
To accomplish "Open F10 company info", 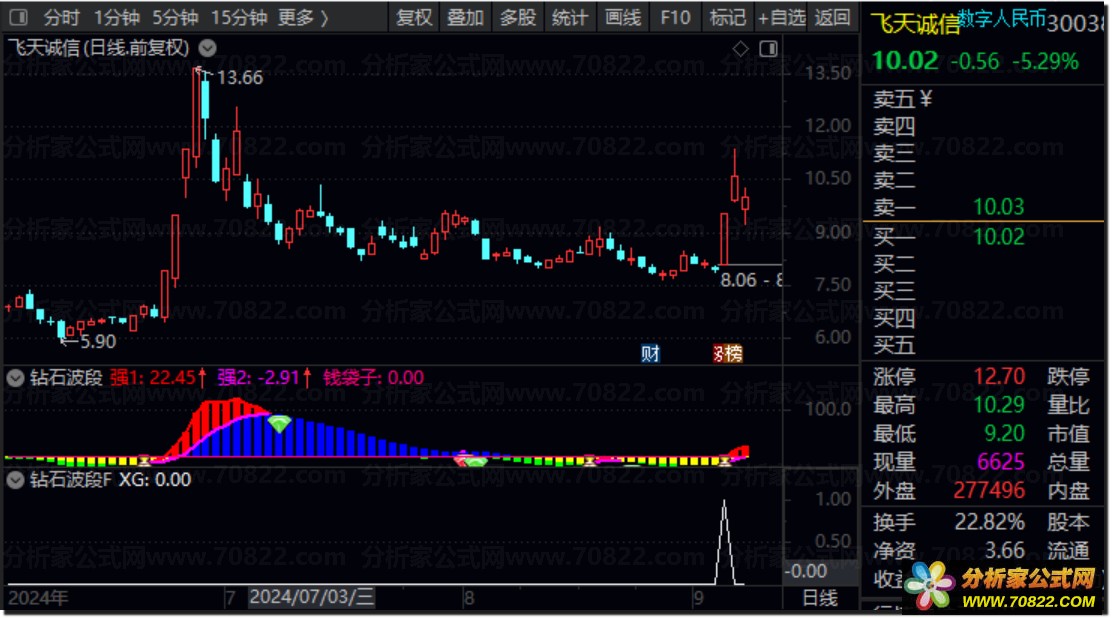I will coord(675,17).
